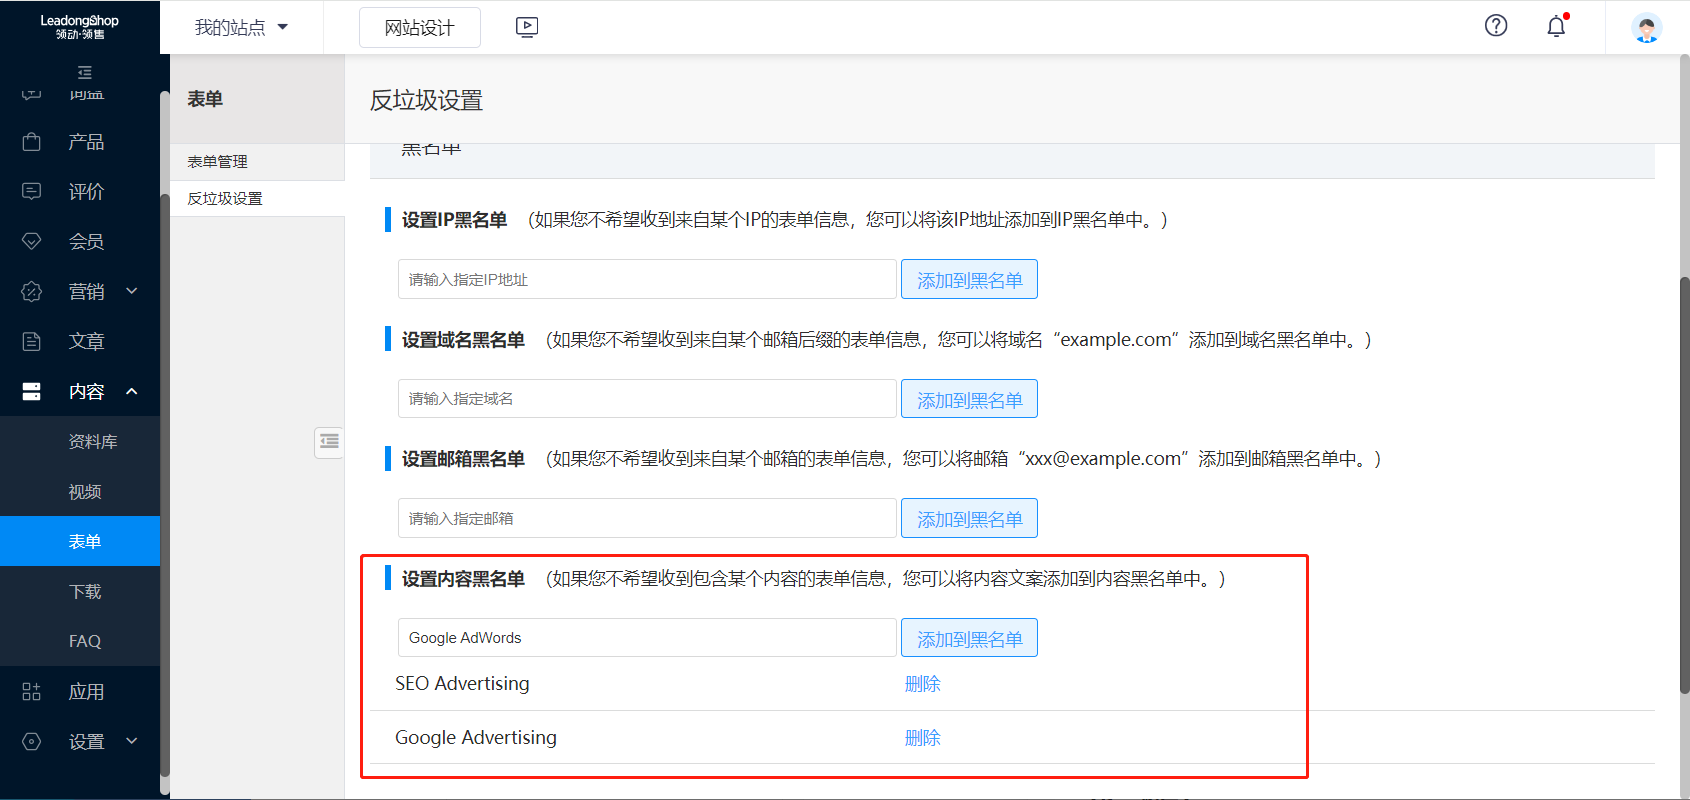Click 设置邮箱黑名单 heading
This screenshot has height=800, width=1690.
(x=463, y=459)
